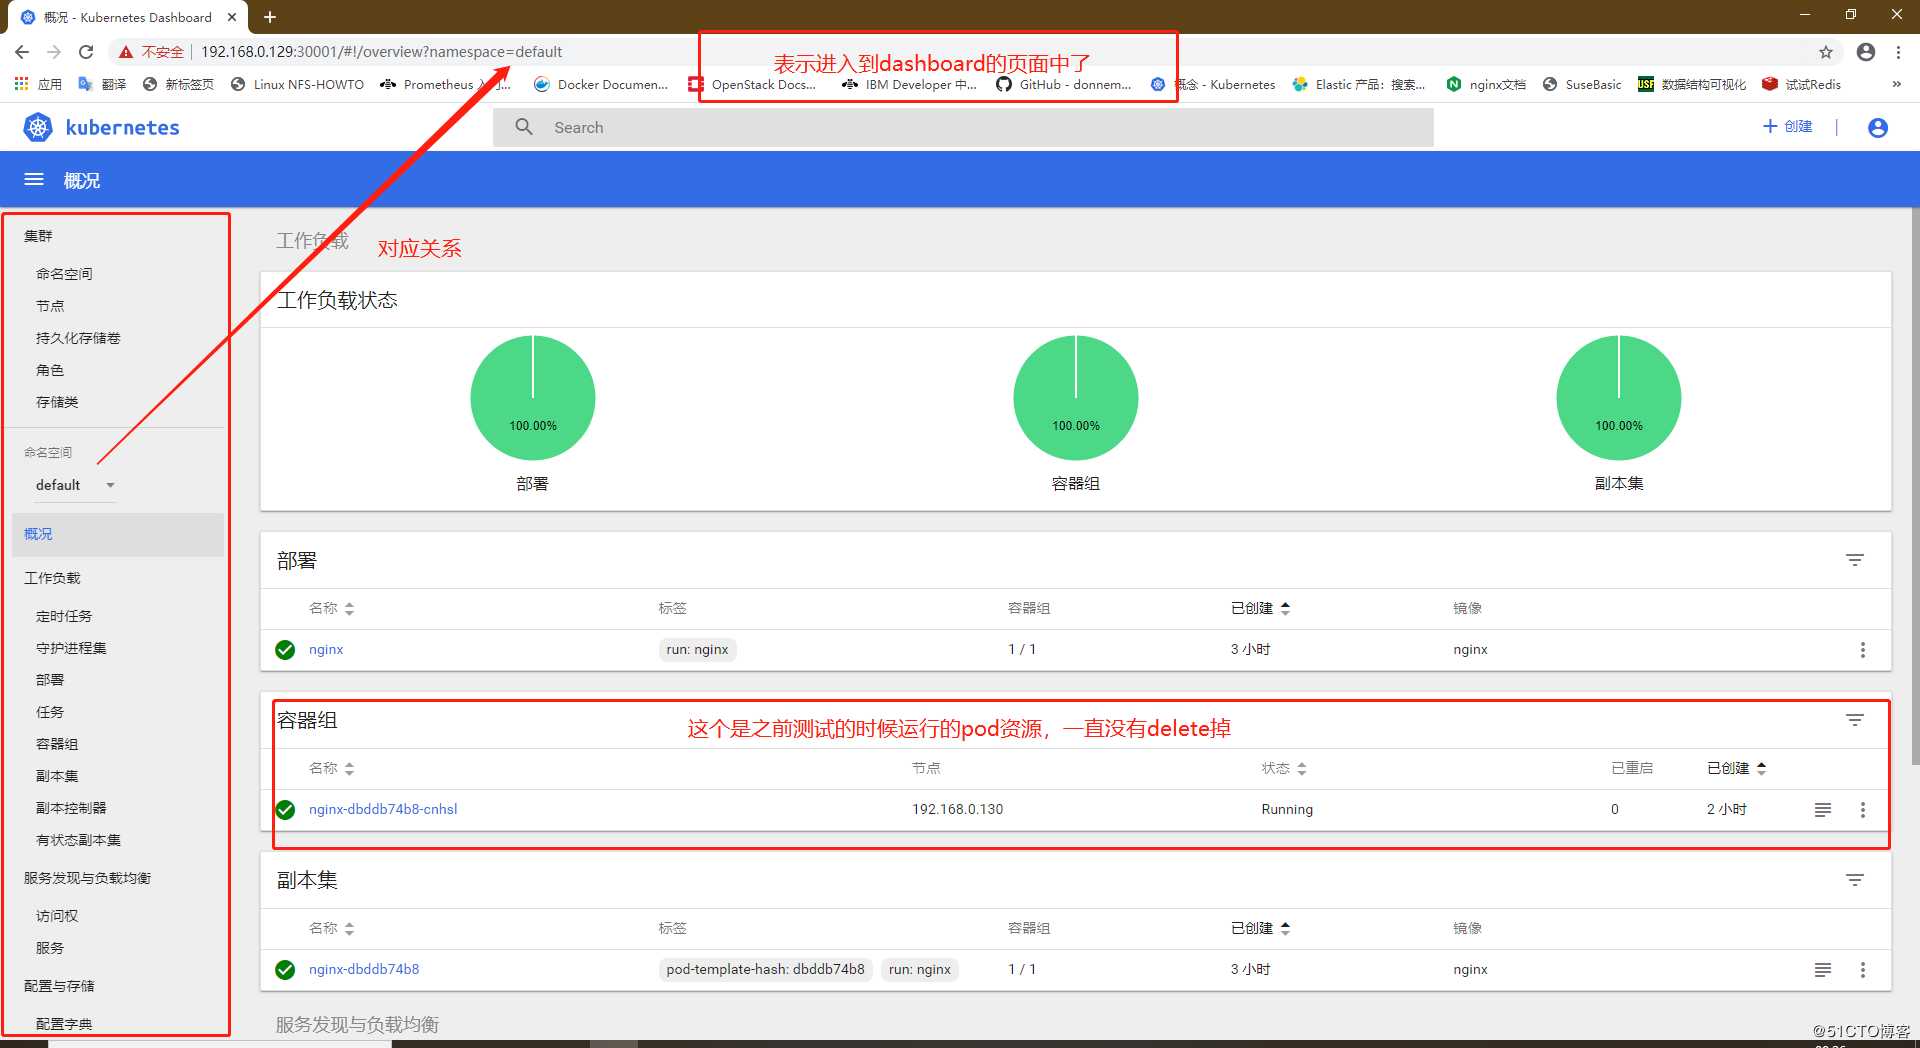Click the 副本集 100% pie chart
The image size is (1920, 1048).
(1619, 398)
